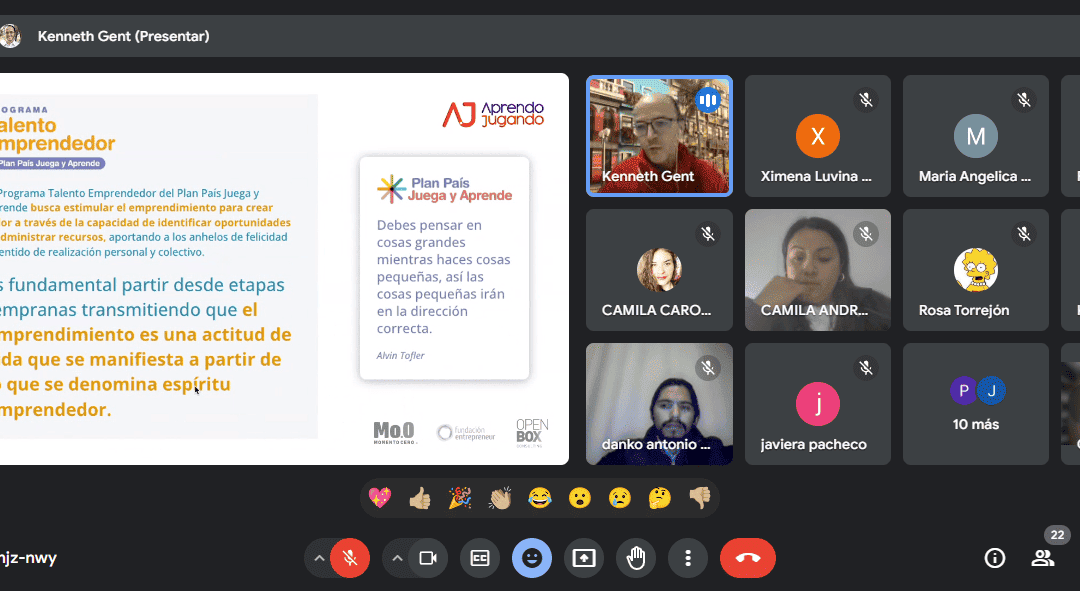The image size is (1080, 591).
Task: Send thumbs down reaction
Action: pyautogui.click(x=700, y=497)
